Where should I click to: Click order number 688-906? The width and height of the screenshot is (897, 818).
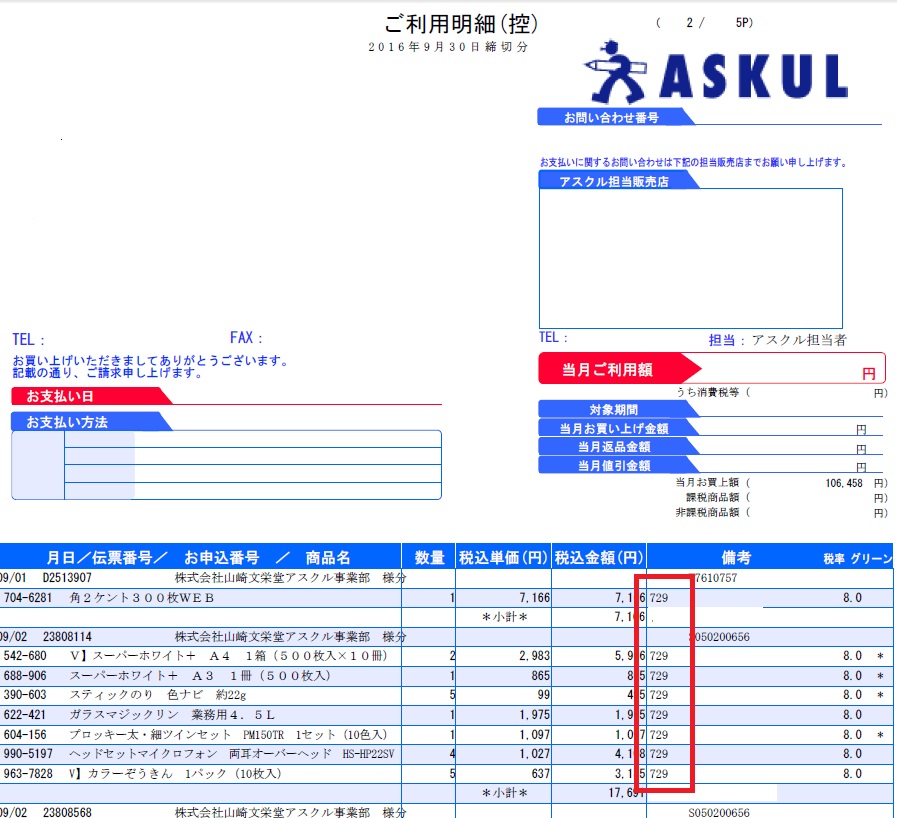point(25,676)
